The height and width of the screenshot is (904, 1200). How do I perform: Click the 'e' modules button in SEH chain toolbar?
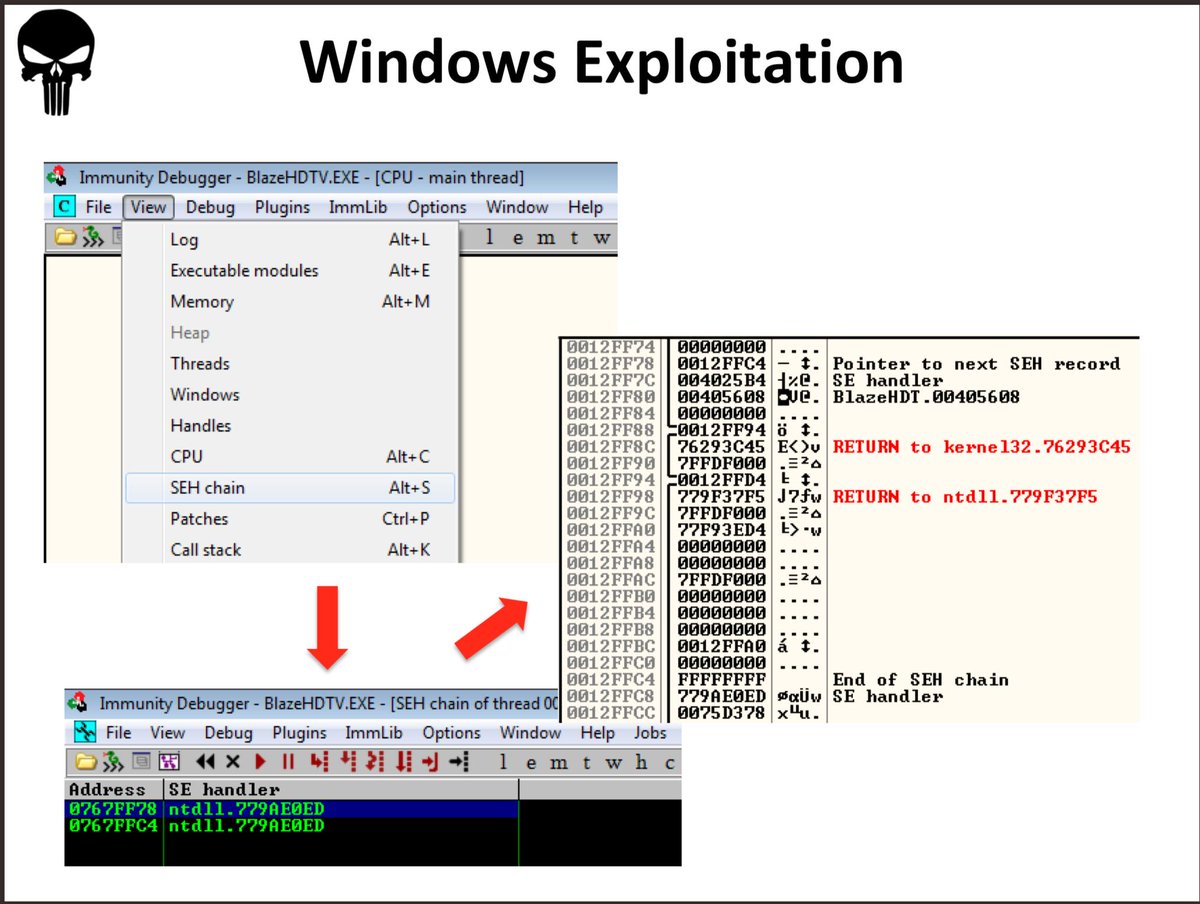coord(531,763)
